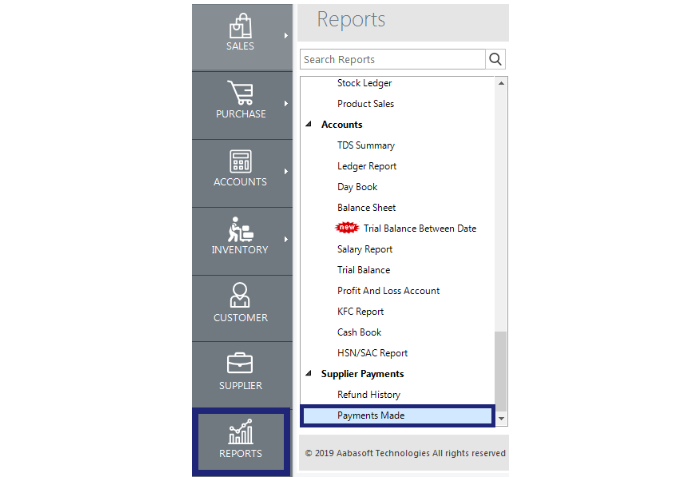Click the REPORTS menu label

241,453
